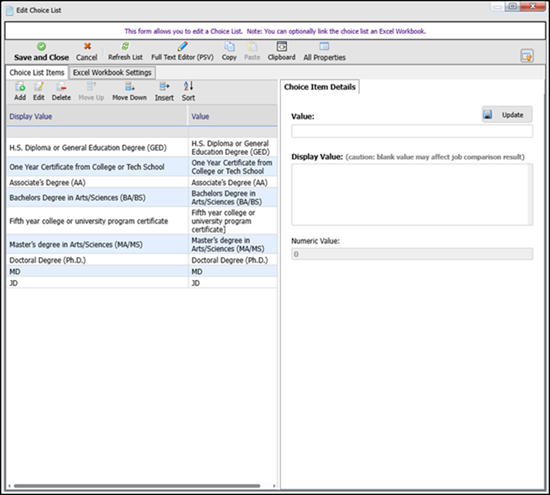Select the MD display value row
Image resolution: width=550 pixels, height=495 pixels.
tap(97, 272)
